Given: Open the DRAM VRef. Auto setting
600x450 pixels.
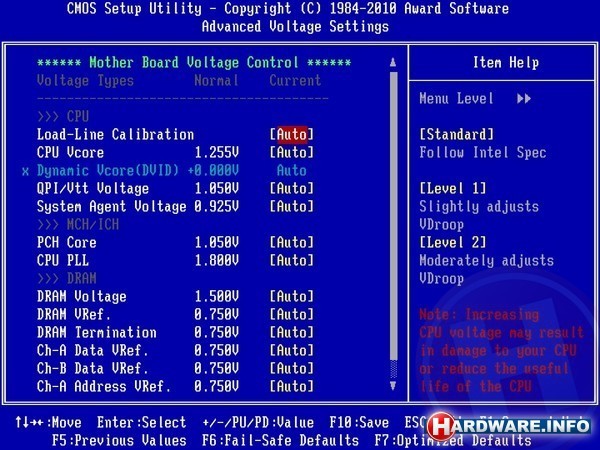Looking at the screenshot, I should [x=292, y=314].
